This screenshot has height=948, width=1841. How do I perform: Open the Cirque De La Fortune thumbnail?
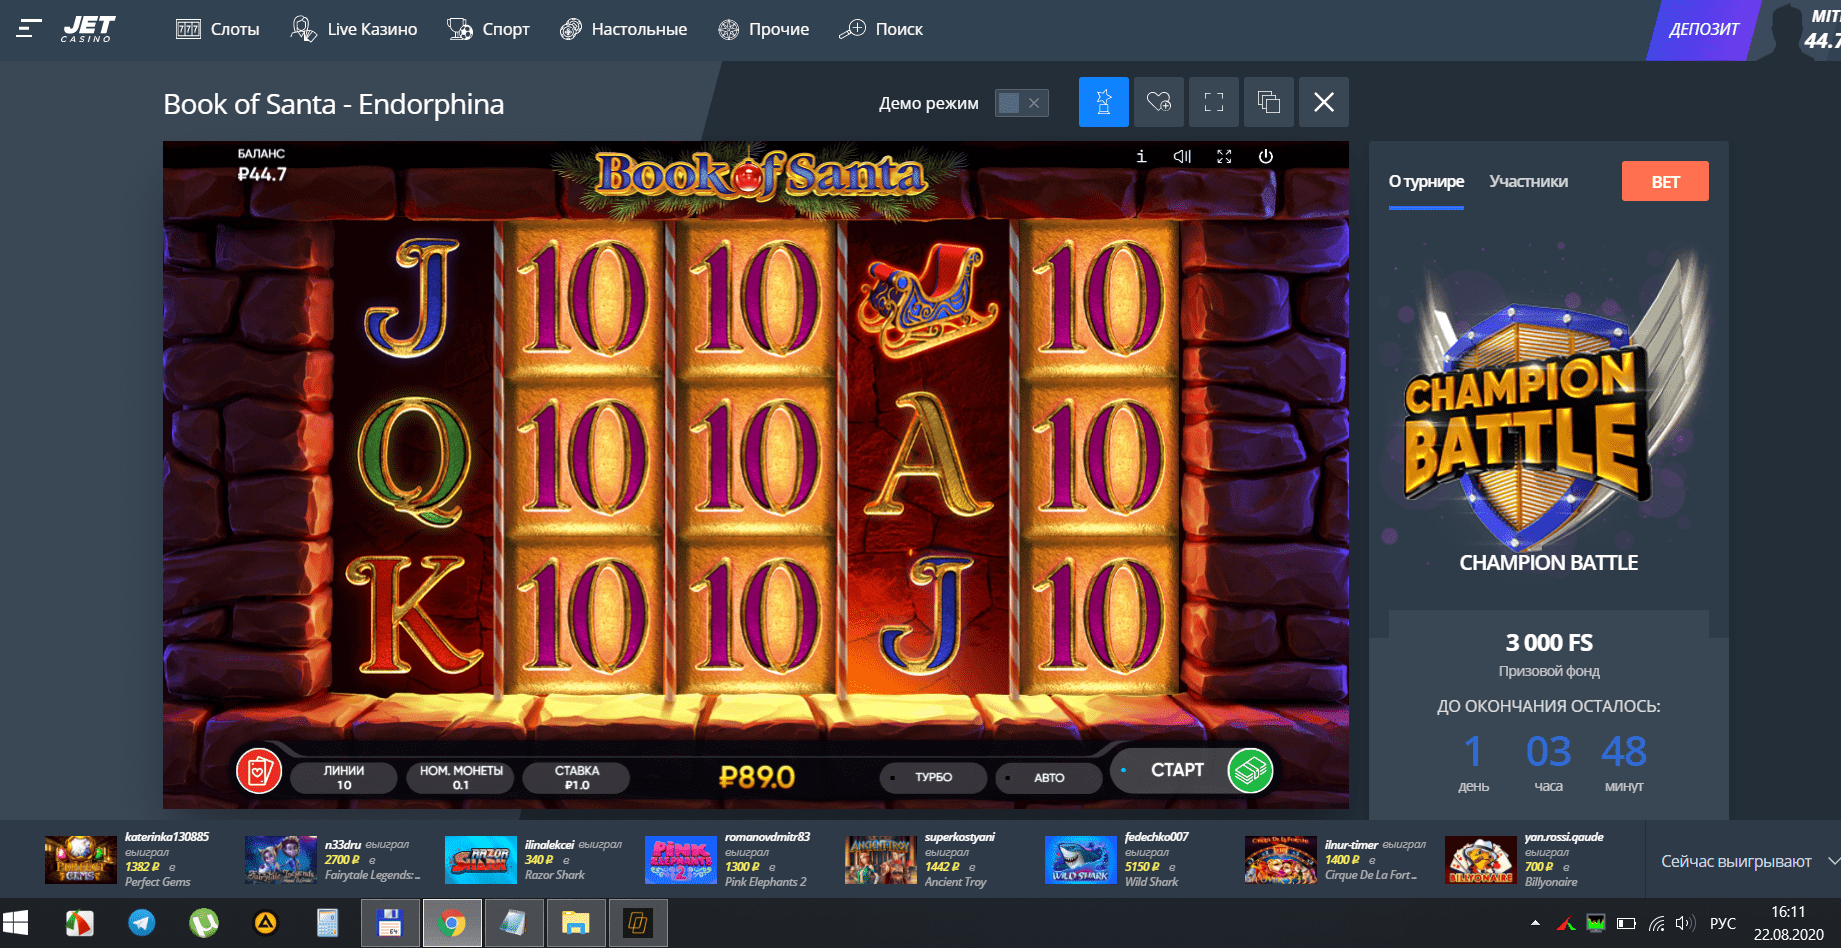click(x=1281, y=860)
